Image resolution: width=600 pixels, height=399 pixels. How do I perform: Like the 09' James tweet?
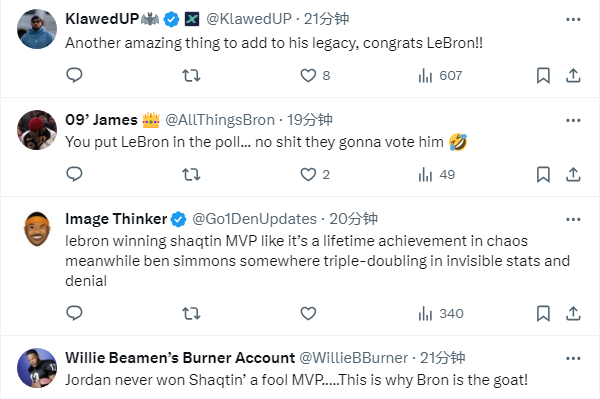[315, 174]
